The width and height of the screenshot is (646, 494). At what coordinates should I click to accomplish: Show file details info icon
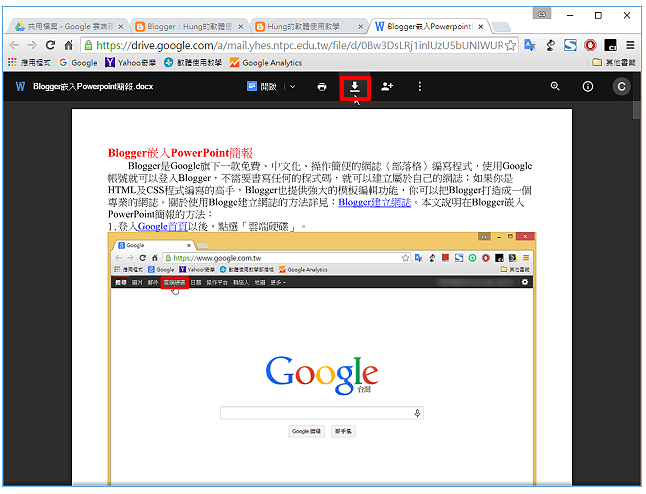coord(588,87)
